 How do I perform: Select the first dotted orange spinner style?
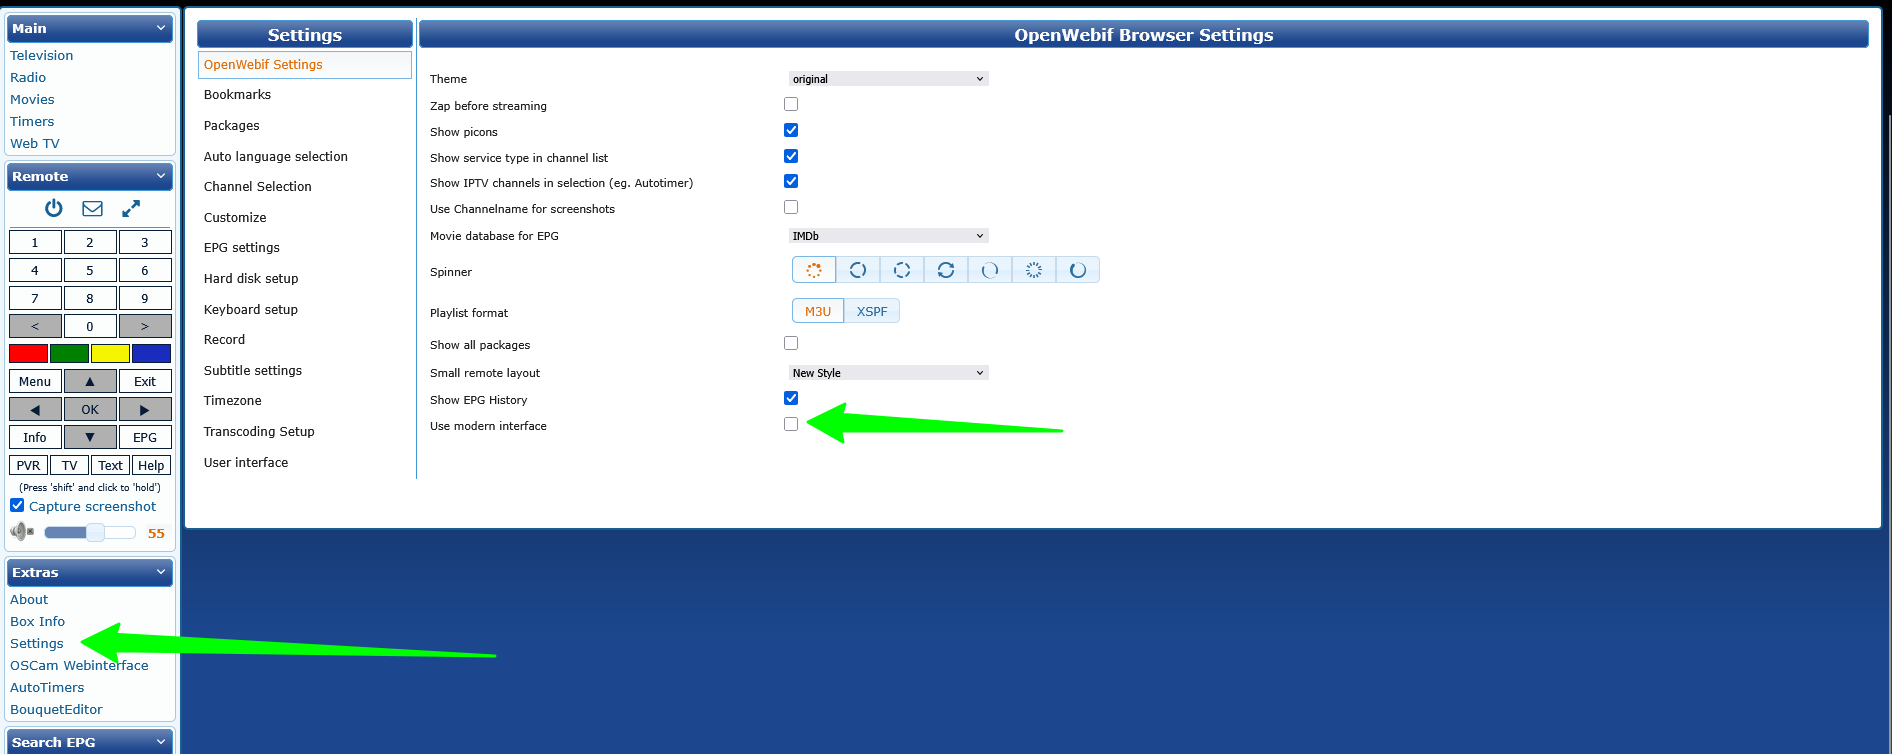(814, 270)
